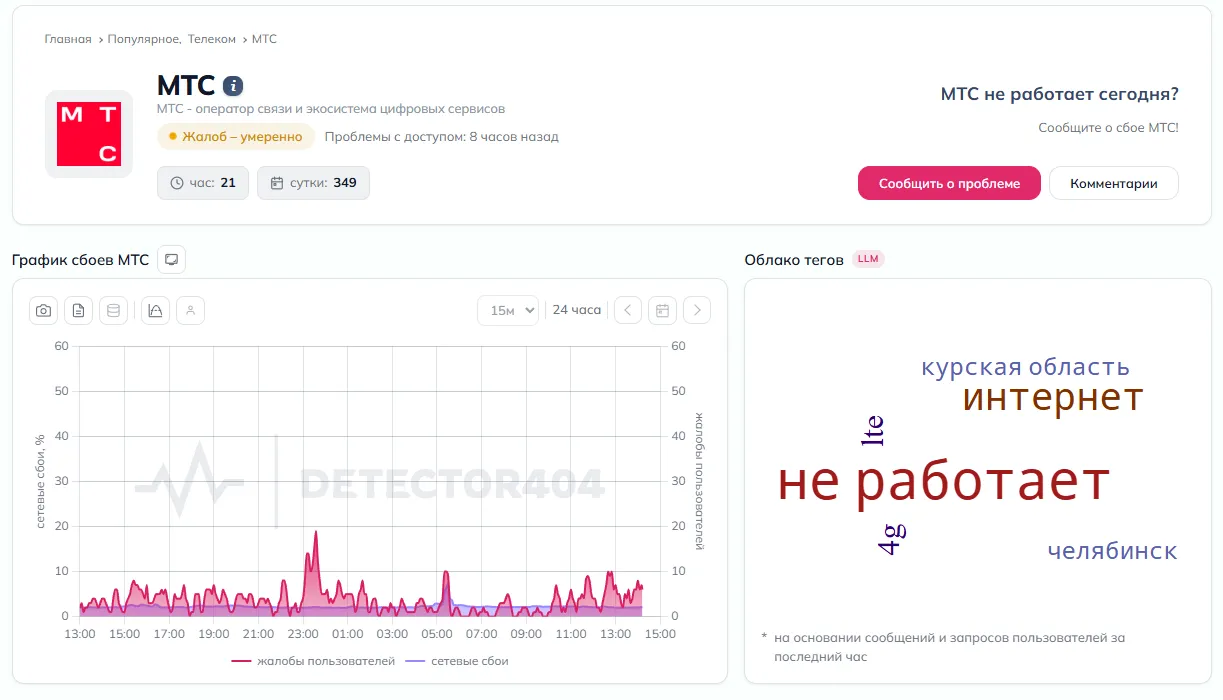This screenshot has width=1223, height=700.
Task: Open Популярное breadcrumb link
Action: click(144, 39)
